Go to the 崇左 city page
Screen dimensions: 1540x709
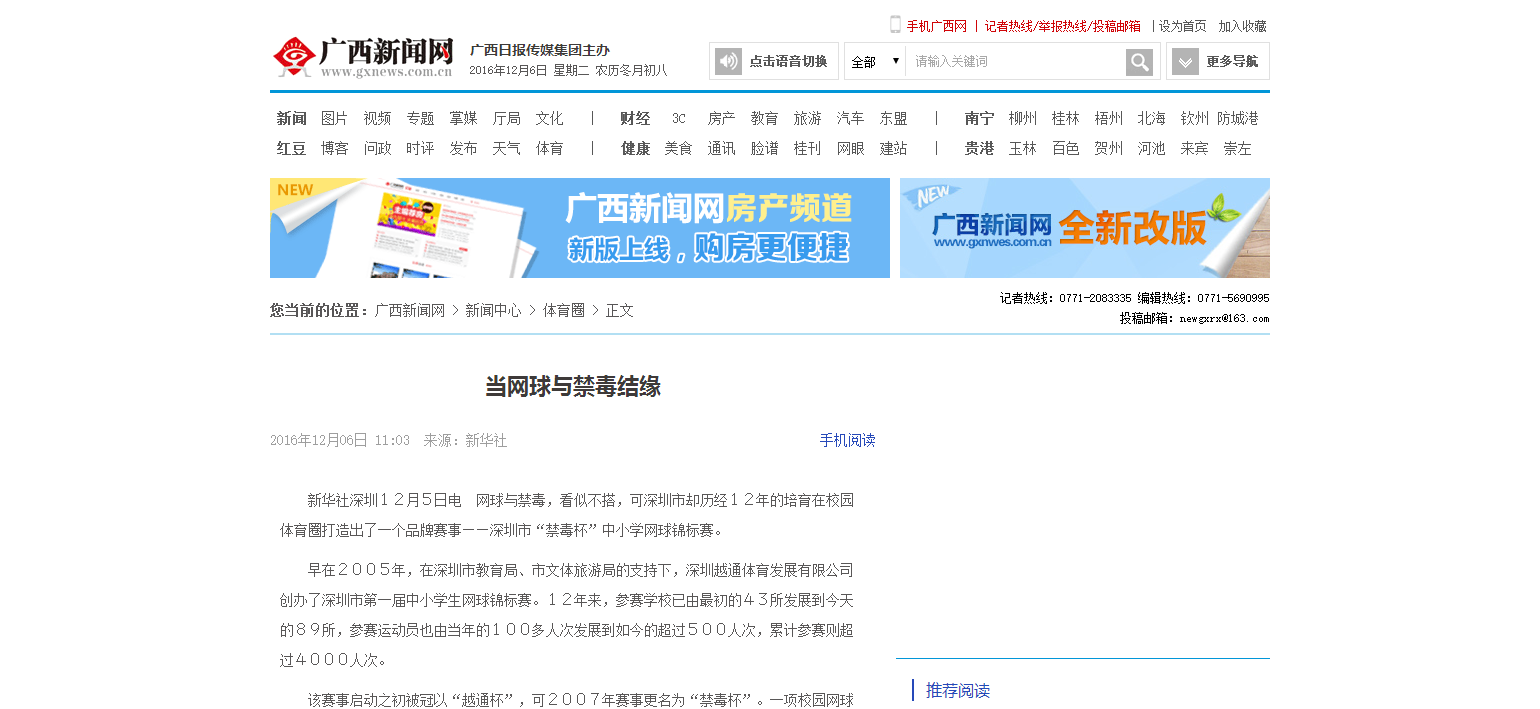tap(1238, 148)
